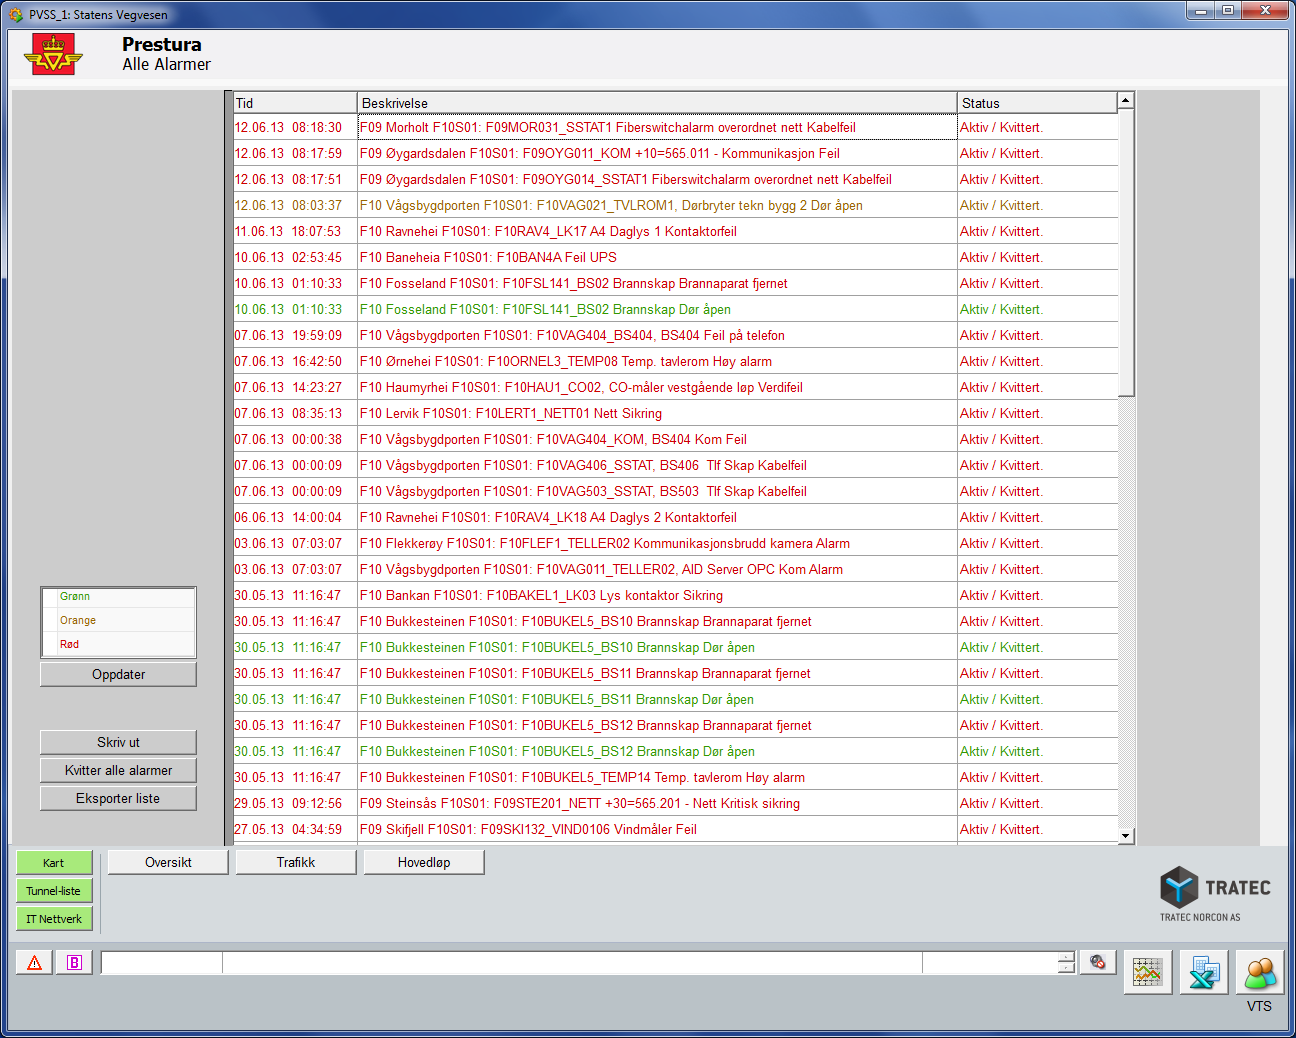Screen dimensions: 1296x1038
Task: Open the Tunnel-liste view
Action: tap(54, 891)
